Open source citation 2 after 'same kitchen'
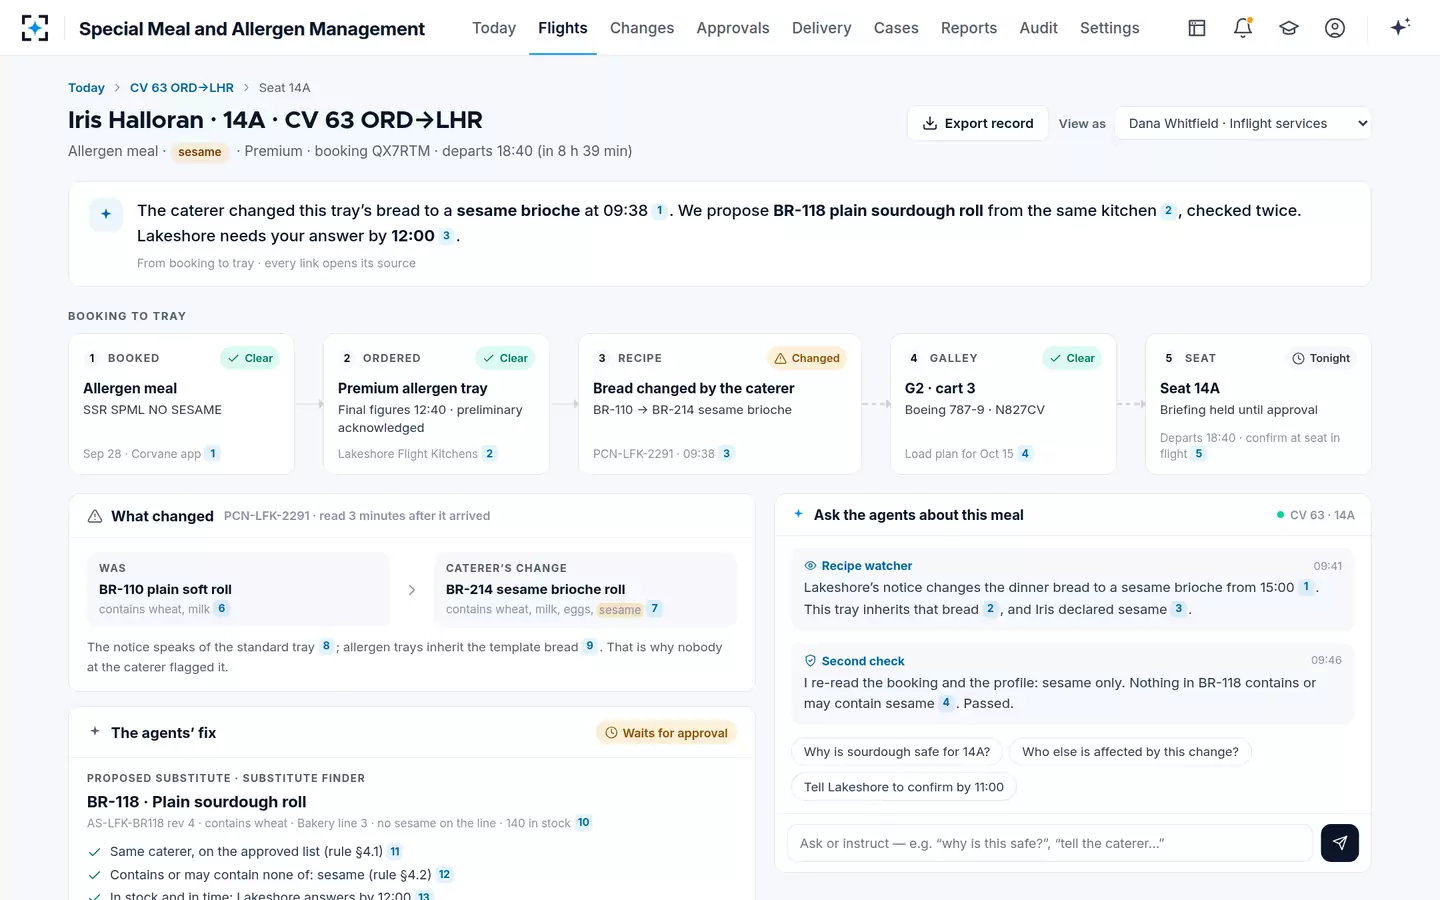 pos(1168,211)
